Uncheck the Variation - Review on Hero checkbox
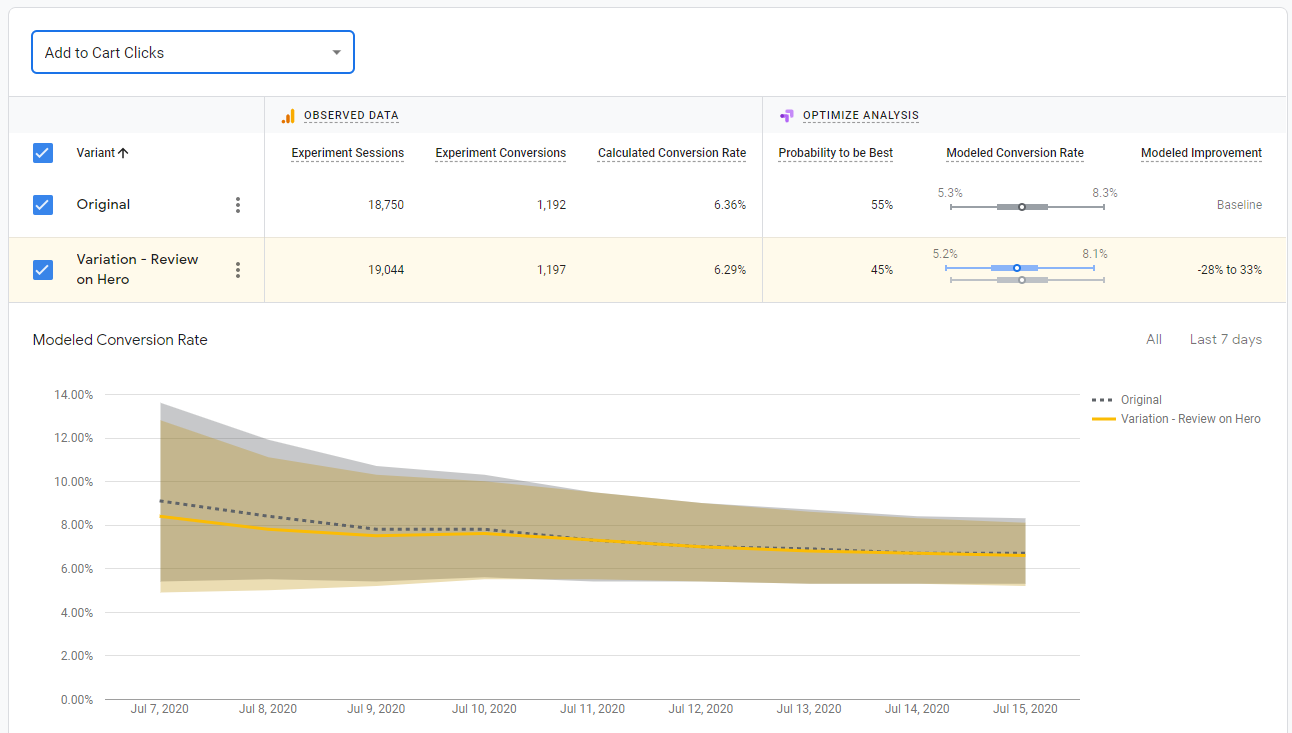1292x733 pixels. coord(43,270)
